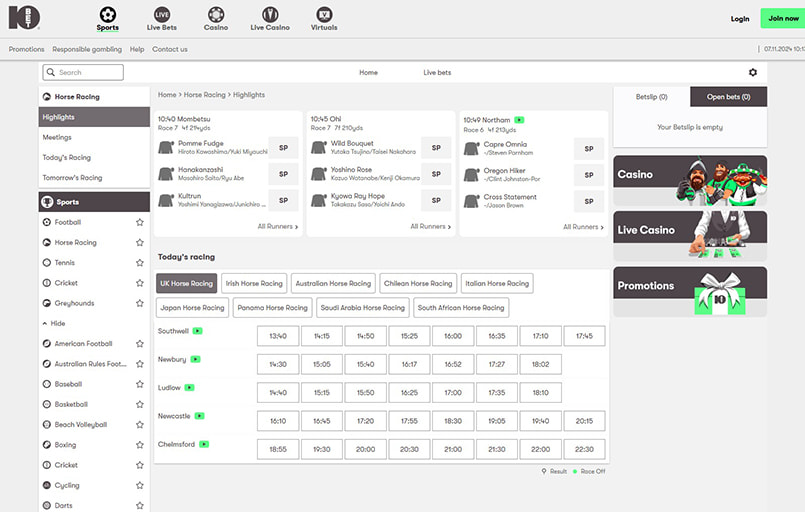Star Greyhounds as a favorite
805x512 pixels.
coord(140,303)
